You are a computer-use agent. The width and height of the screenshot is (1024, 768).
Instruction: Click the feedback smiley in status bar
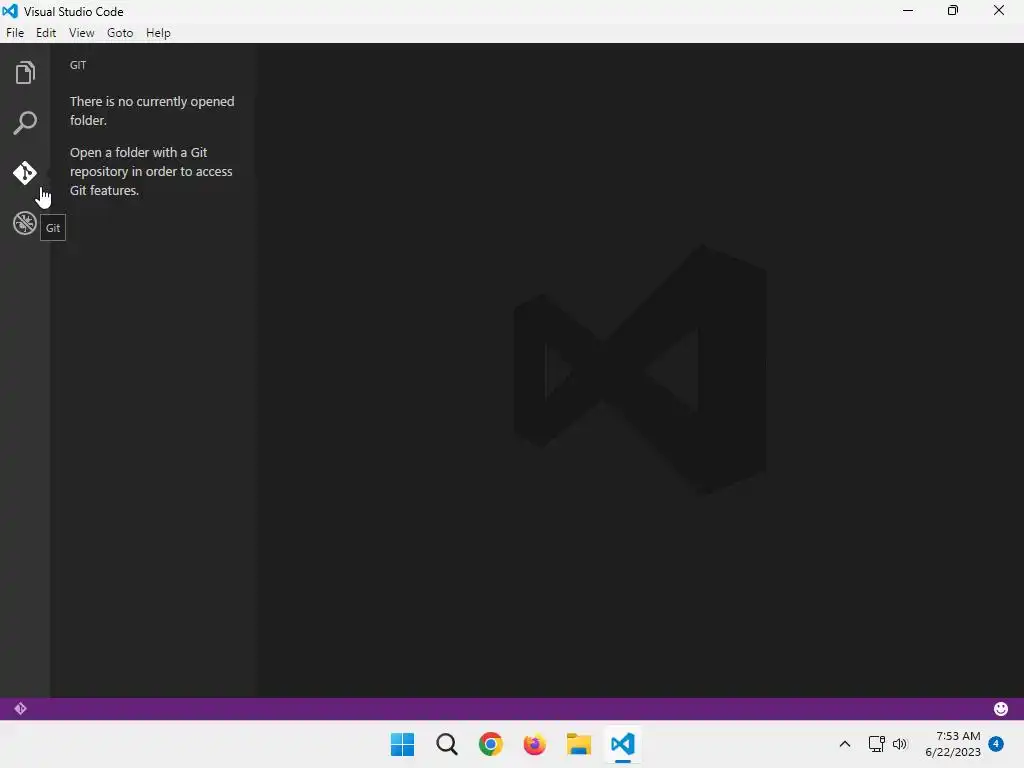pos(1000,709)
